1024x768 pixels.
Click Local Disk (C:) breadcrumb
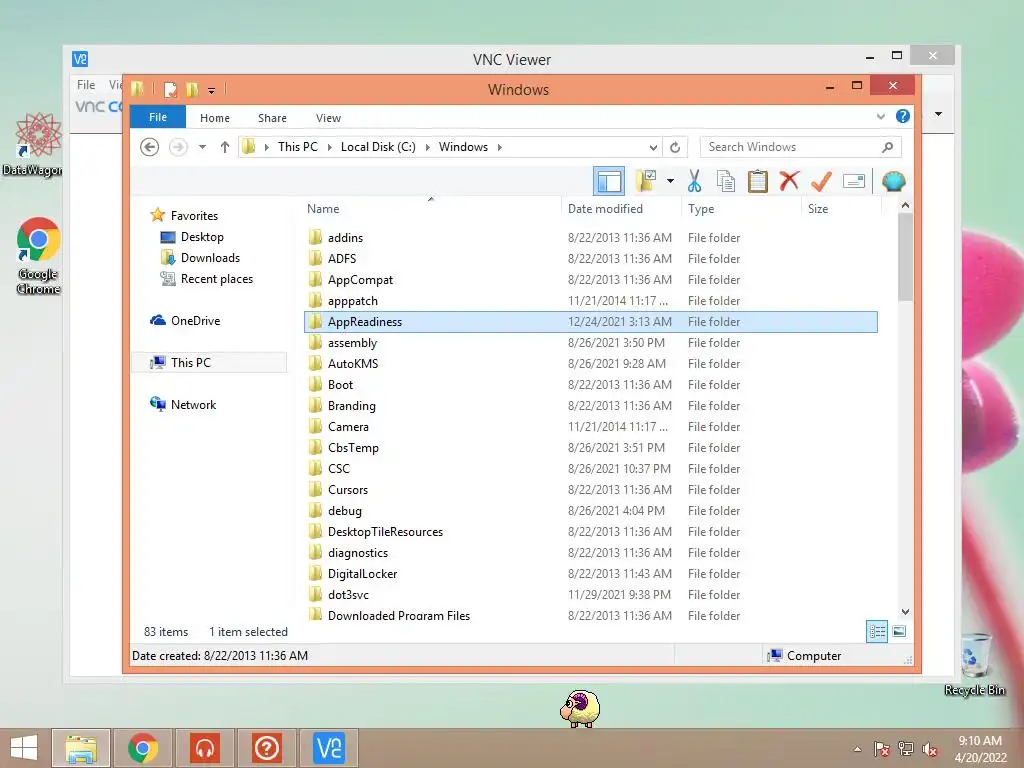[378, 147]
